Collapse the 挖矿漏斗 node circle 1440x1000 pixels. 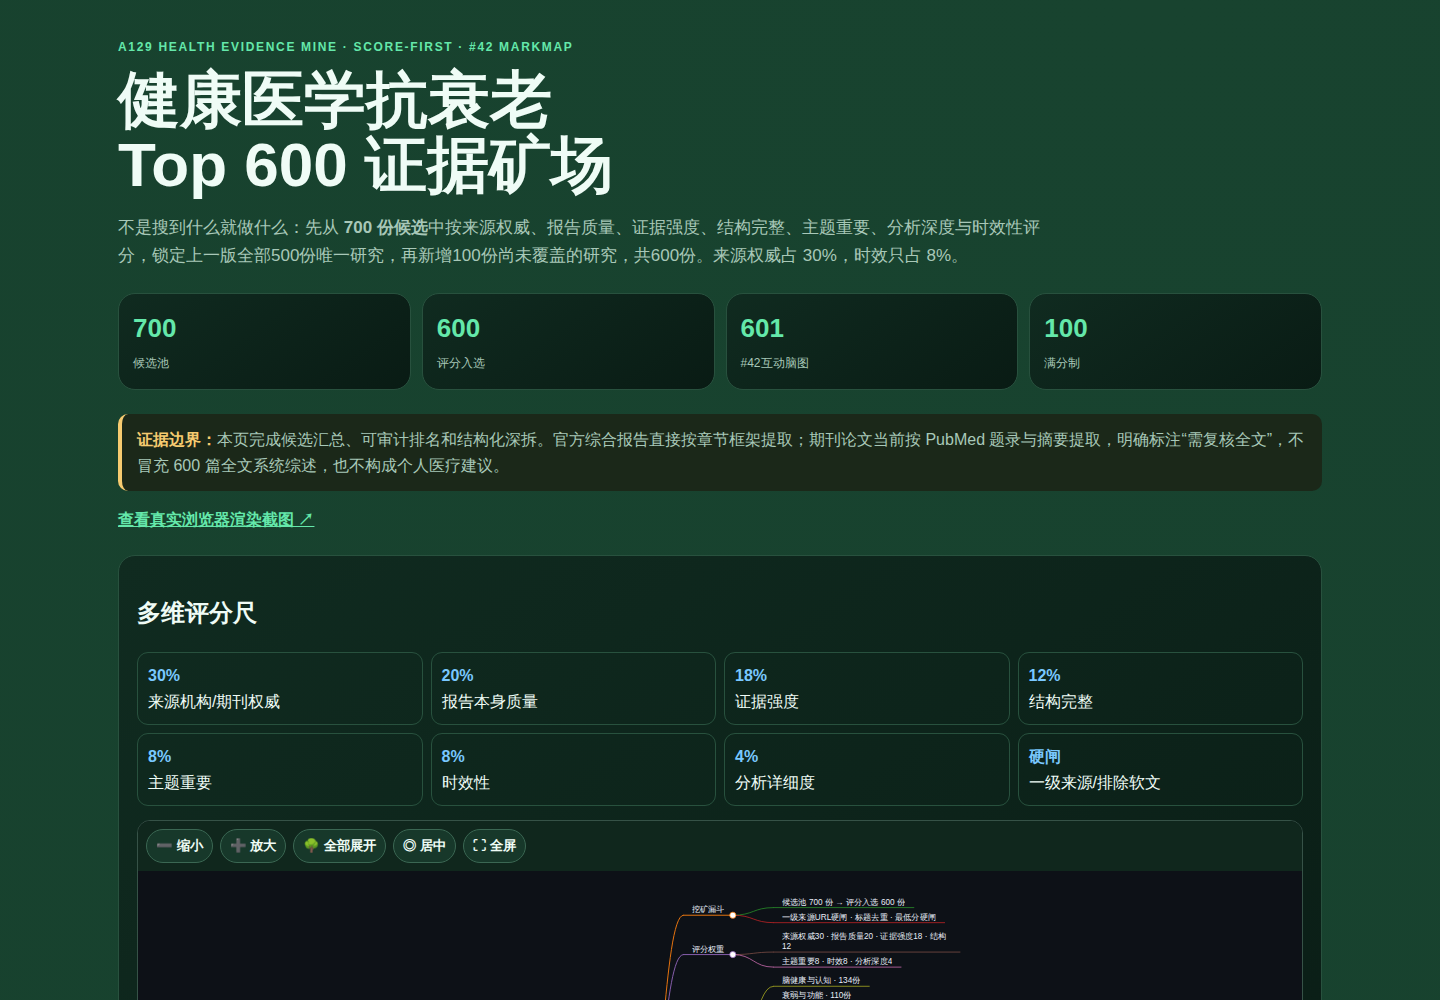coord(733,915)
